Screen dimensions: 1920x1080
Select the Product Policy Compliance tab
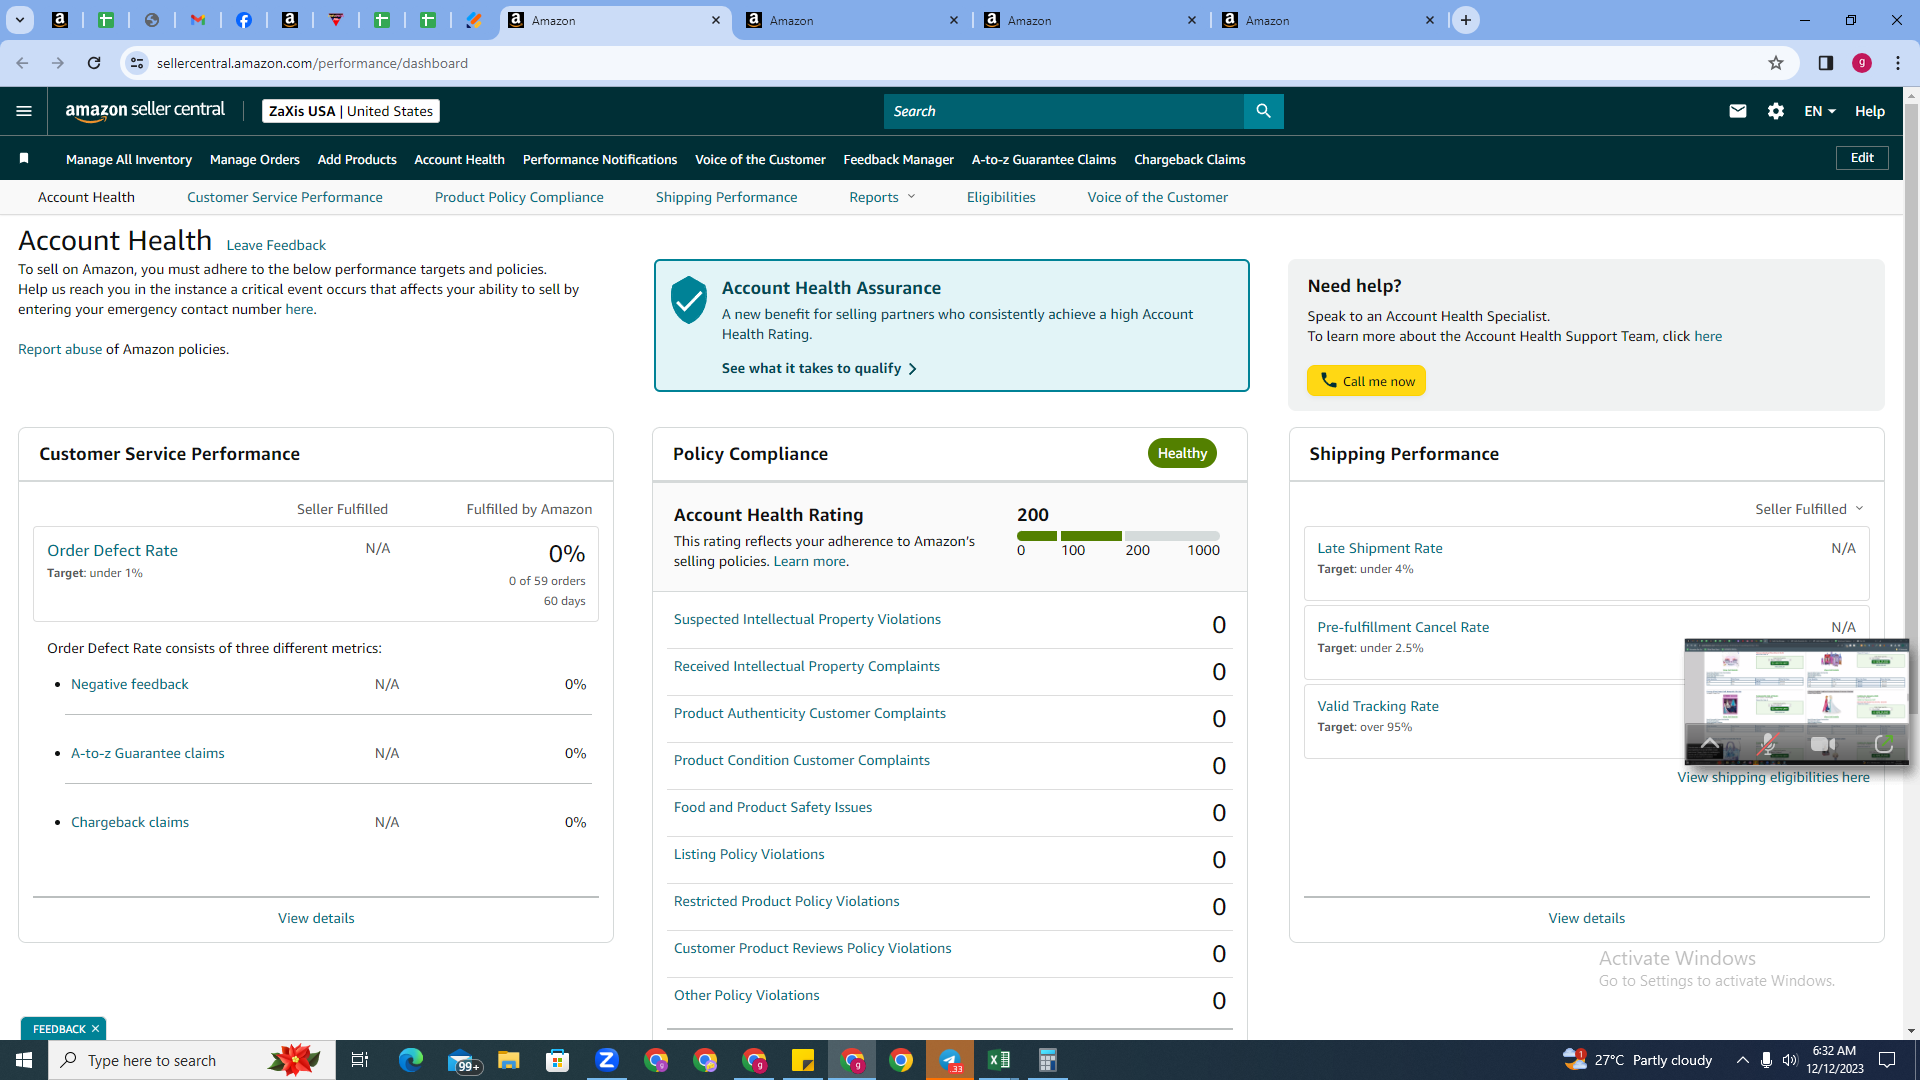click(519, 197)
